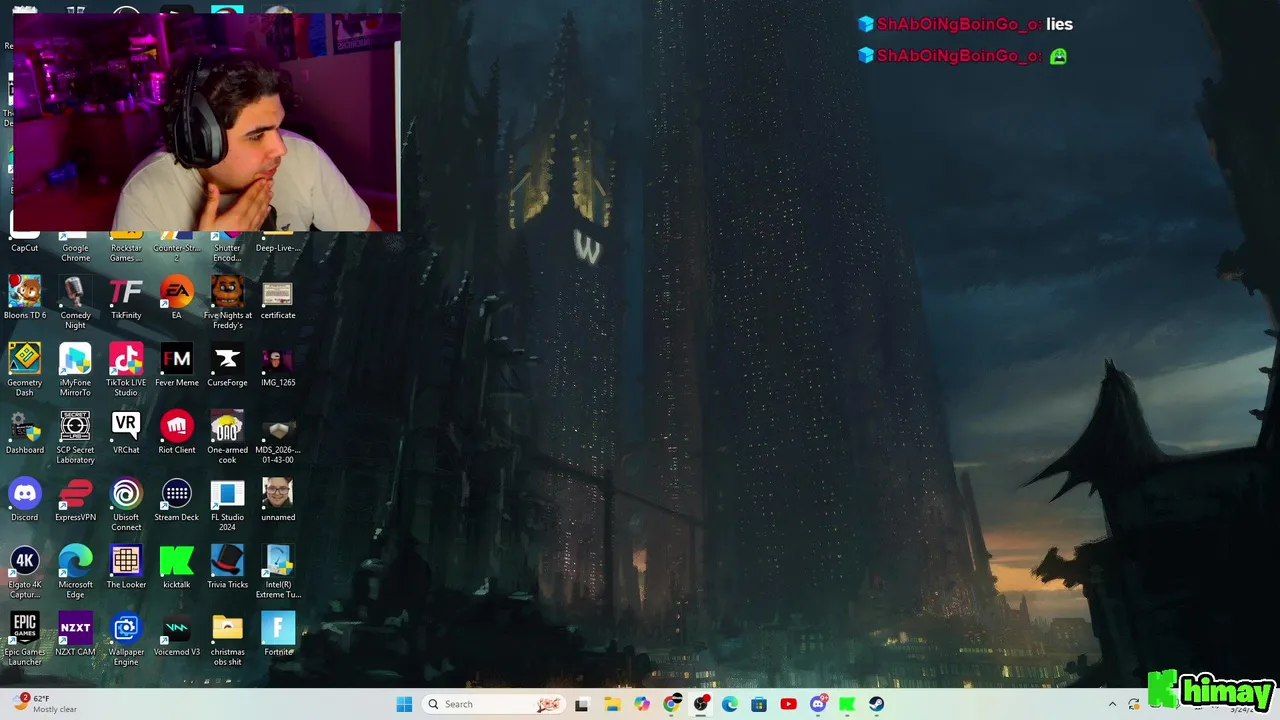This screenshot has height=720, width=1280.
Task: Open the FL Studio 2024 desktop icon
Action: pyautogui.click(x=227, y=494)
